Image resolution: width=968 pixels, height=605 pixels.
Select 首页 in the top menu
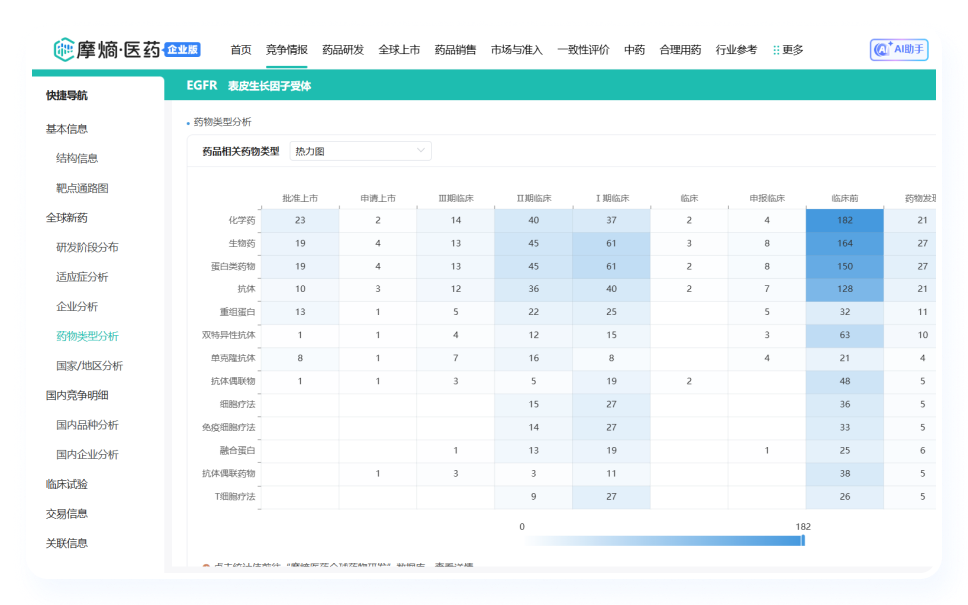pos(241,50)
